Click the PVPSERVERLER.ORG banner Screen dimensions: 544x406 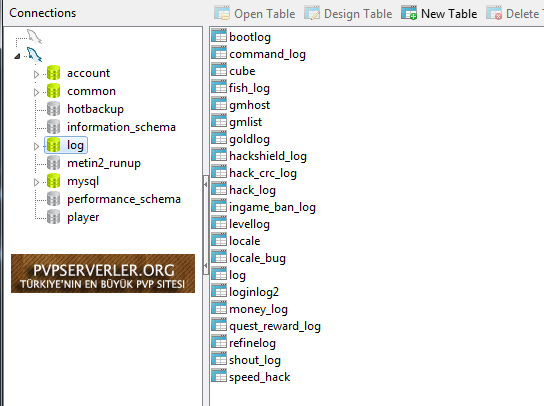[103, 273]
